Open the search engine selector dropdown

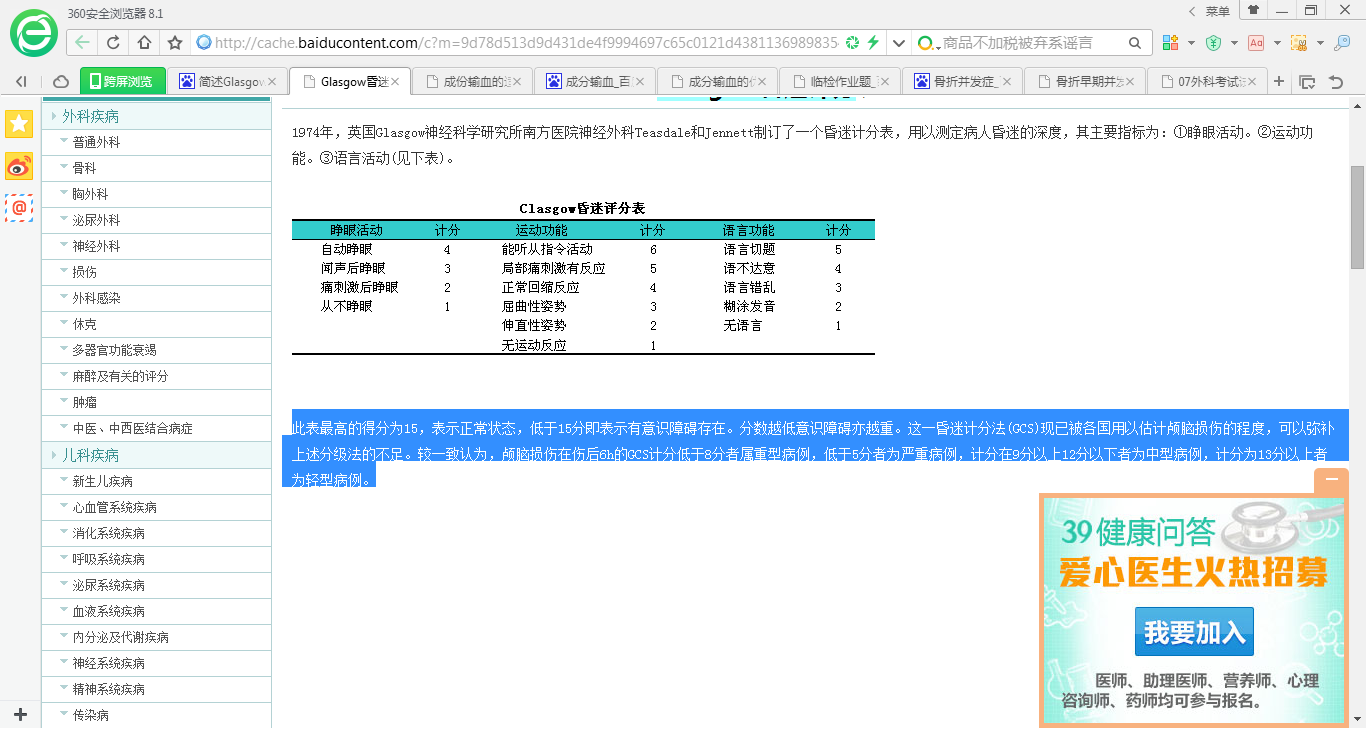coord(926,44)
